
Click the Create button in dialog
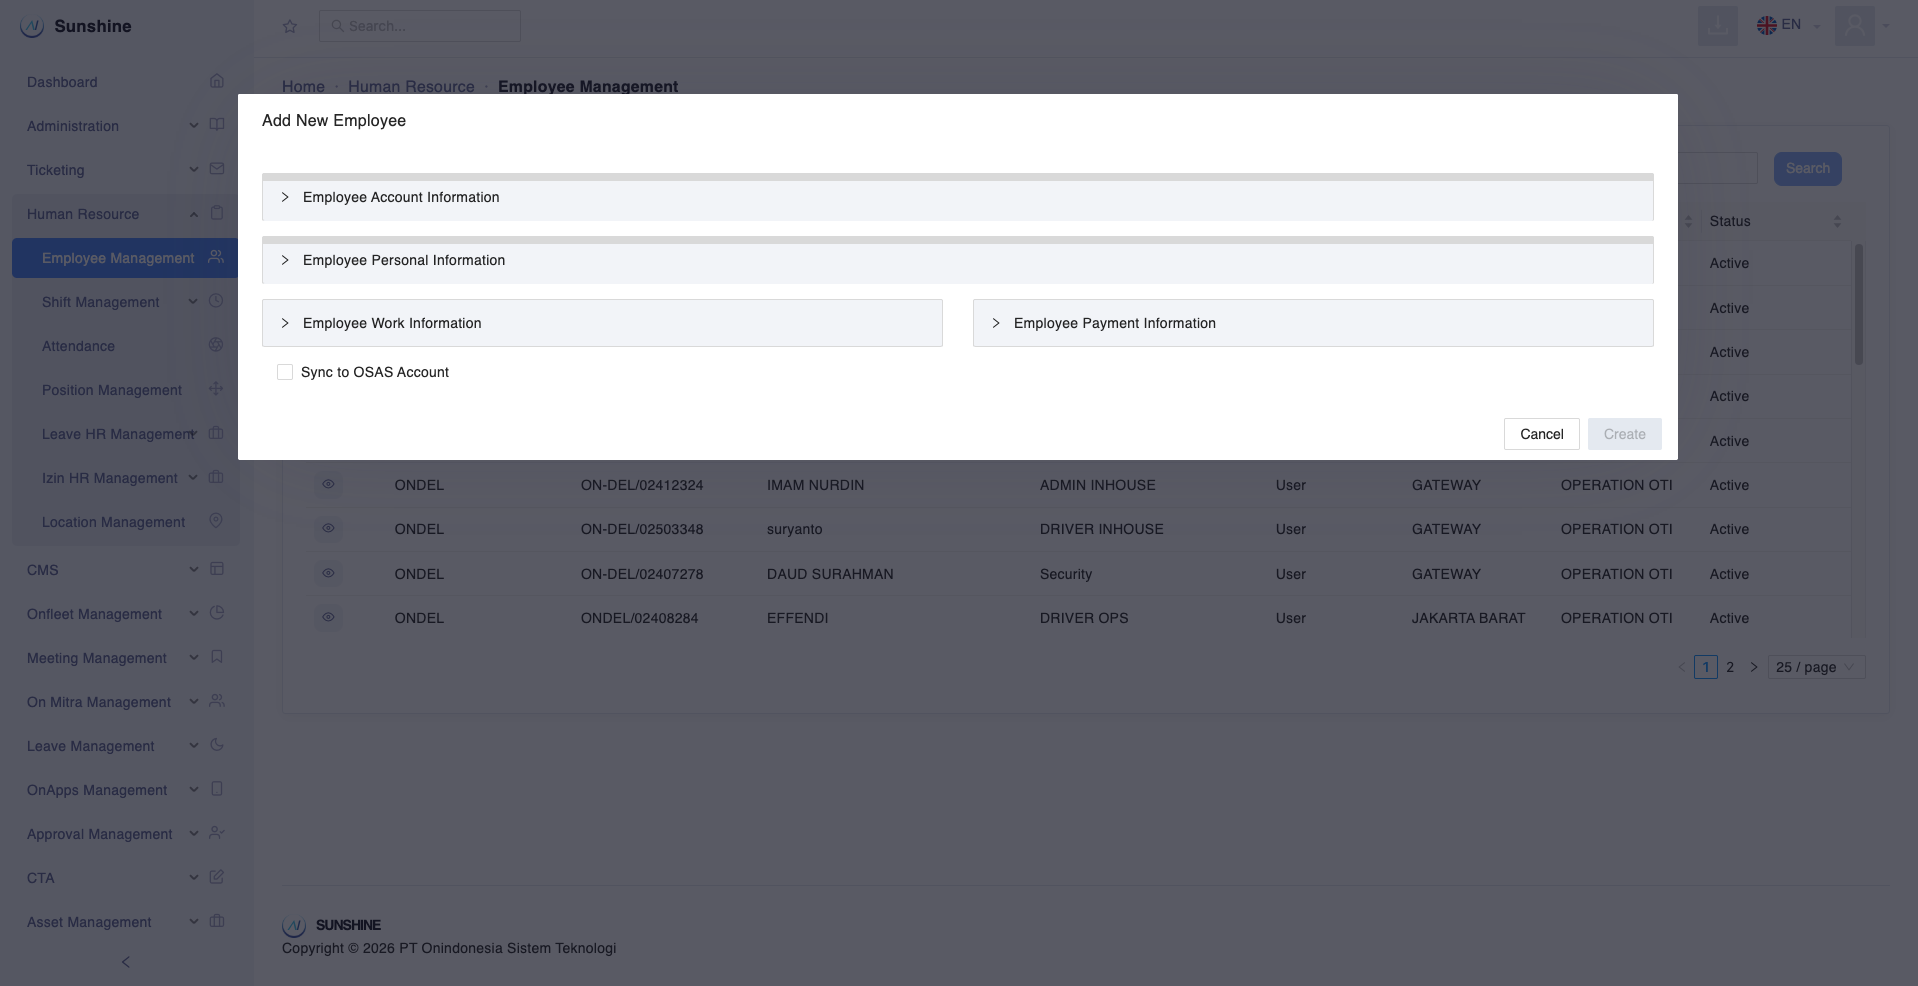1624,434
